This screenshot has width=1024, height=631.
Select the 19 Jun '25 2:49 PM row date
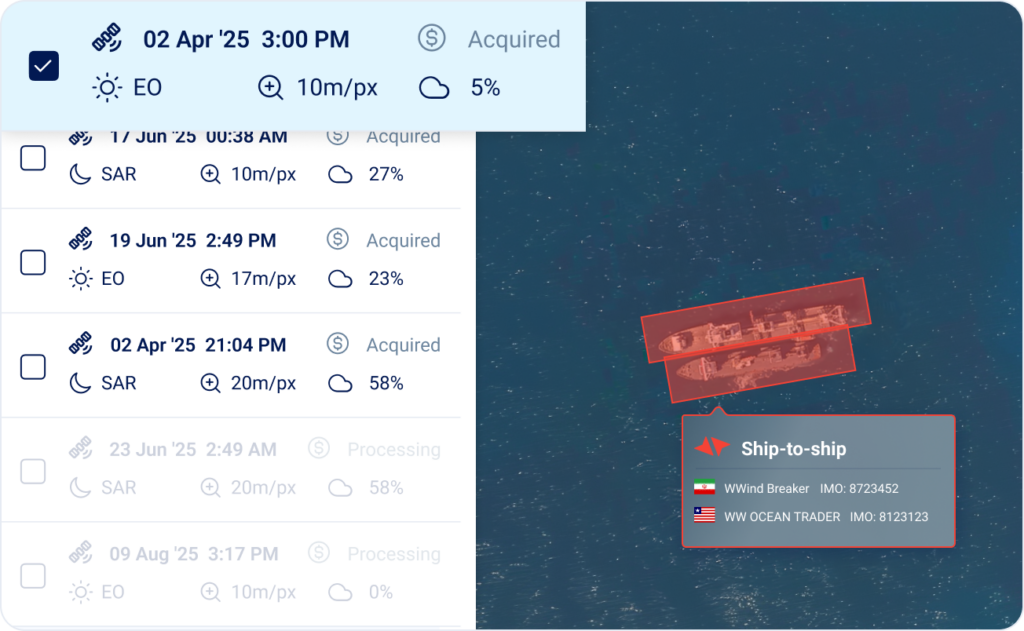pos(193,241)
